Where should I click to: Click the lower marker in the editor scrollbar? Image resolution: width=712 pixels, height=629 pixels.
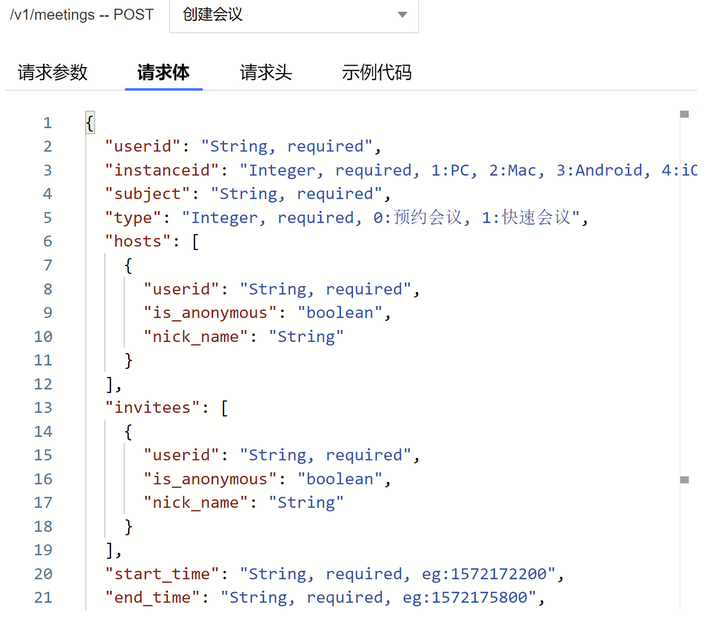(x=684, y=480)
